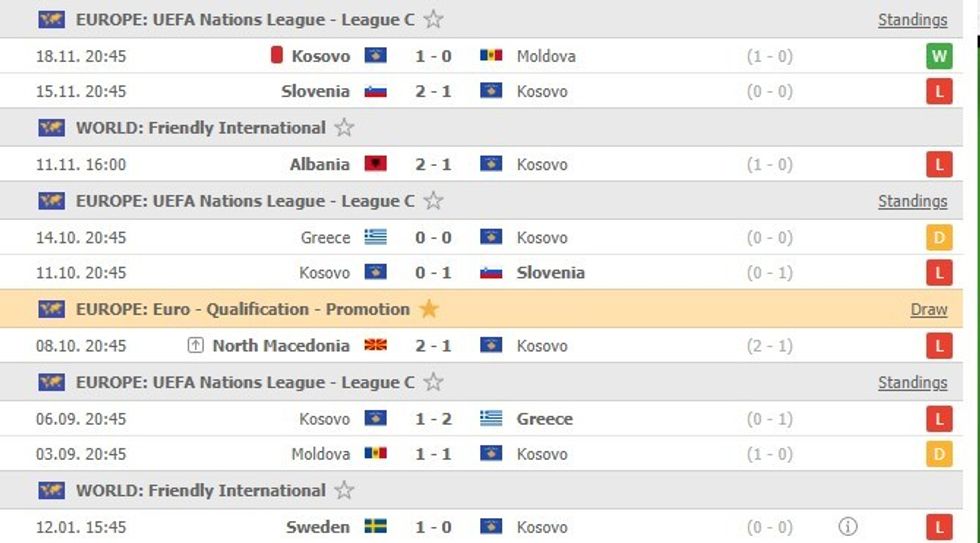The image size is (980, 543).
Task: Open the Euro - Qualification - Promotion league header
Action: pyautogui.click(x=242, y=309)
